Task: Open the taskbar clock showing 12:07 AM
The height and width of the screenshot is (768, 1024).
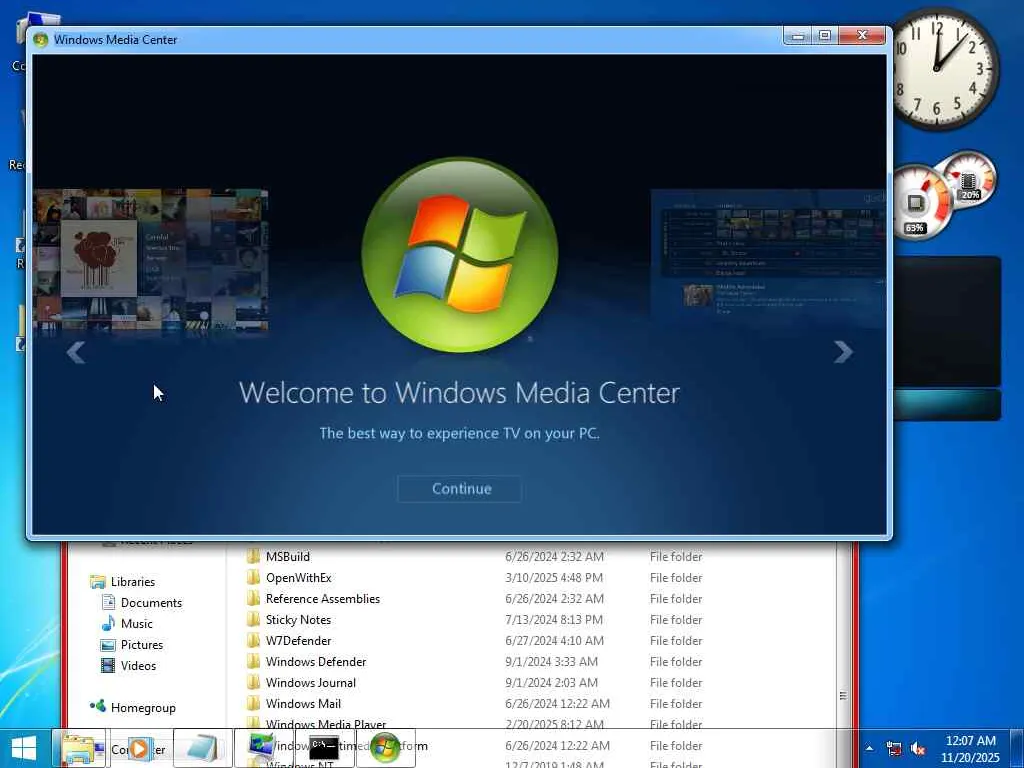Action: click(x=970, y=748)
